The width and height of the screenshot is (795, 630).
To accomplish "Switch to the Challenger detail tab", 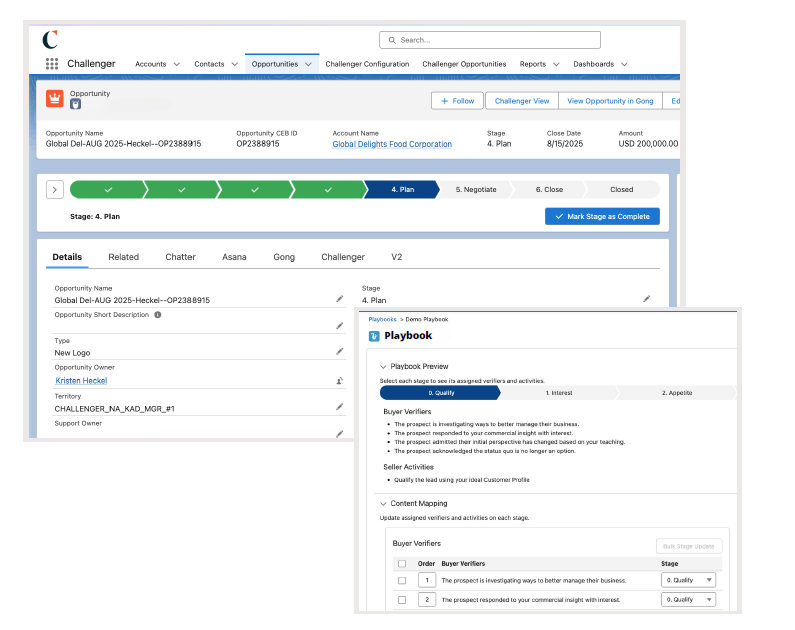I will click(343, 257).
